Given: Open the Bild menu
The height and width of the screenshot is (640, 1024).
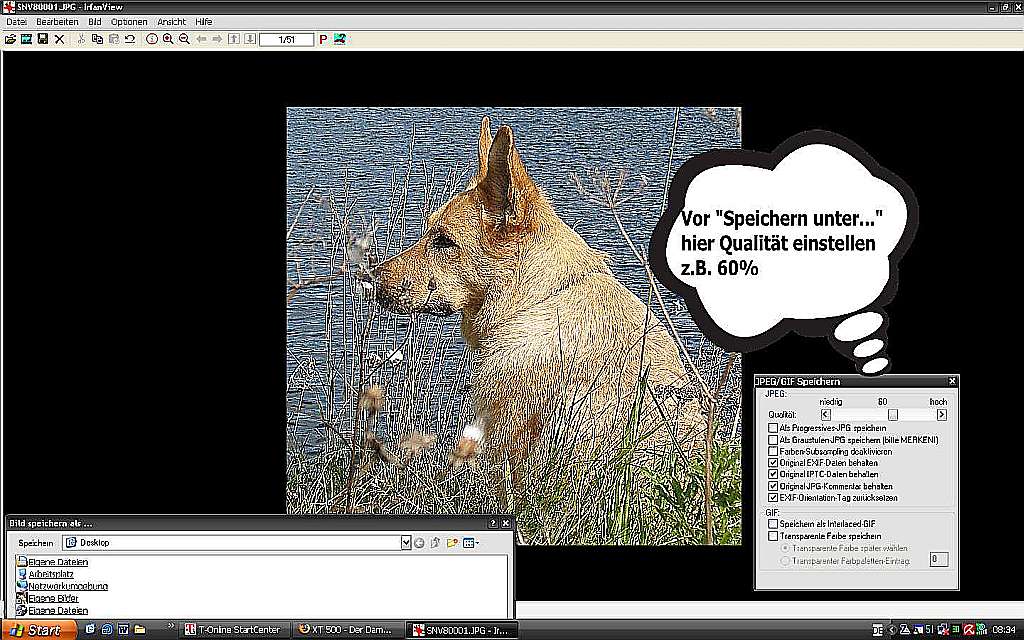Looking at the screenshot, I should (x=95, y=22).
